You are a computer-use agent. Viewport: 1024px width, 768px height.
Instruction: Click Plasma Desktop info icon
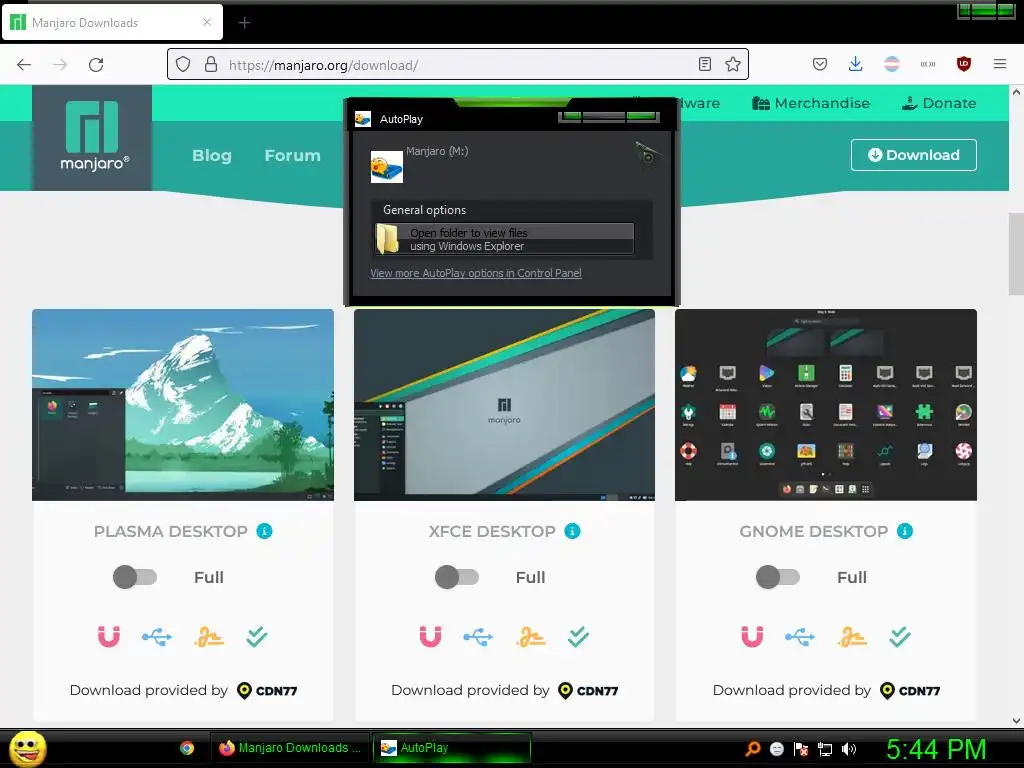click(264, 531)
